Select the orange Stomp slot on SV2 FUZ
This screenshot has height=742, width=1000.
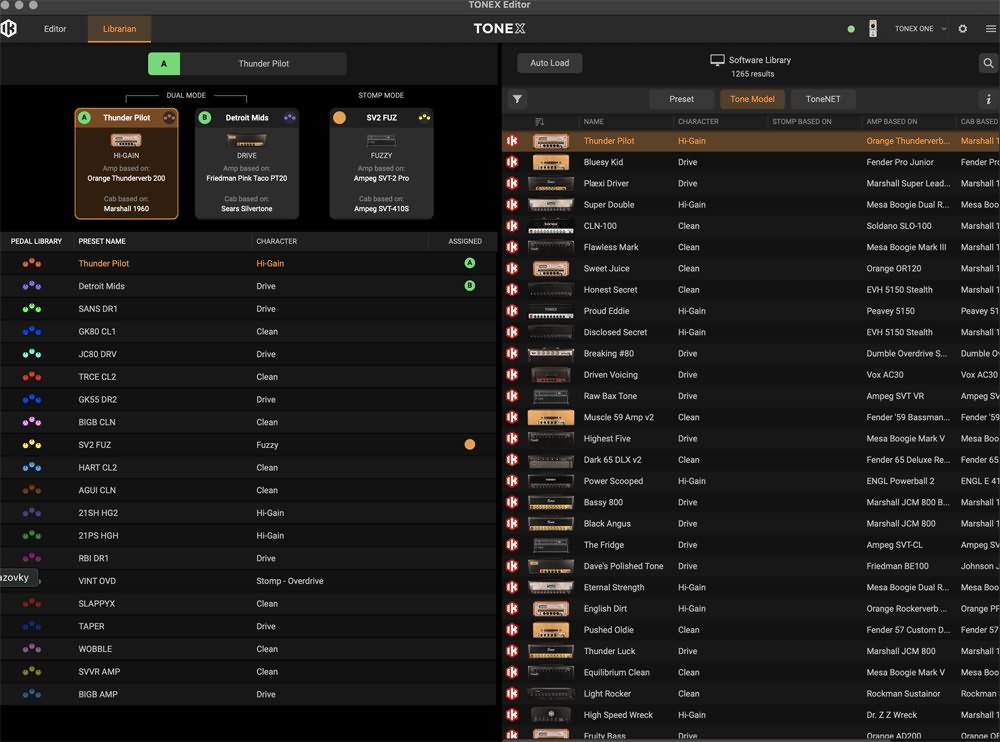(x=340, y=118)
